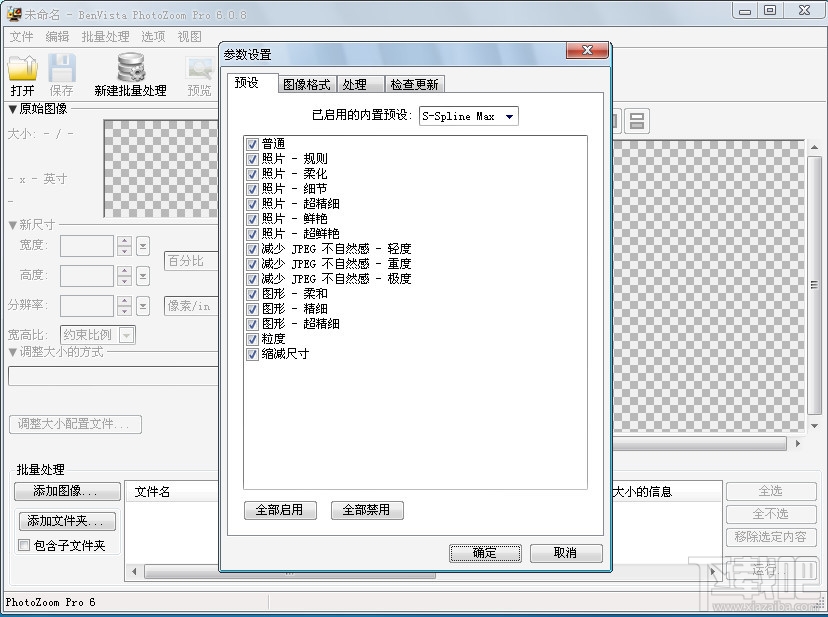
Task: Click inside the 宽度 input field
Action: pos(88,246)
